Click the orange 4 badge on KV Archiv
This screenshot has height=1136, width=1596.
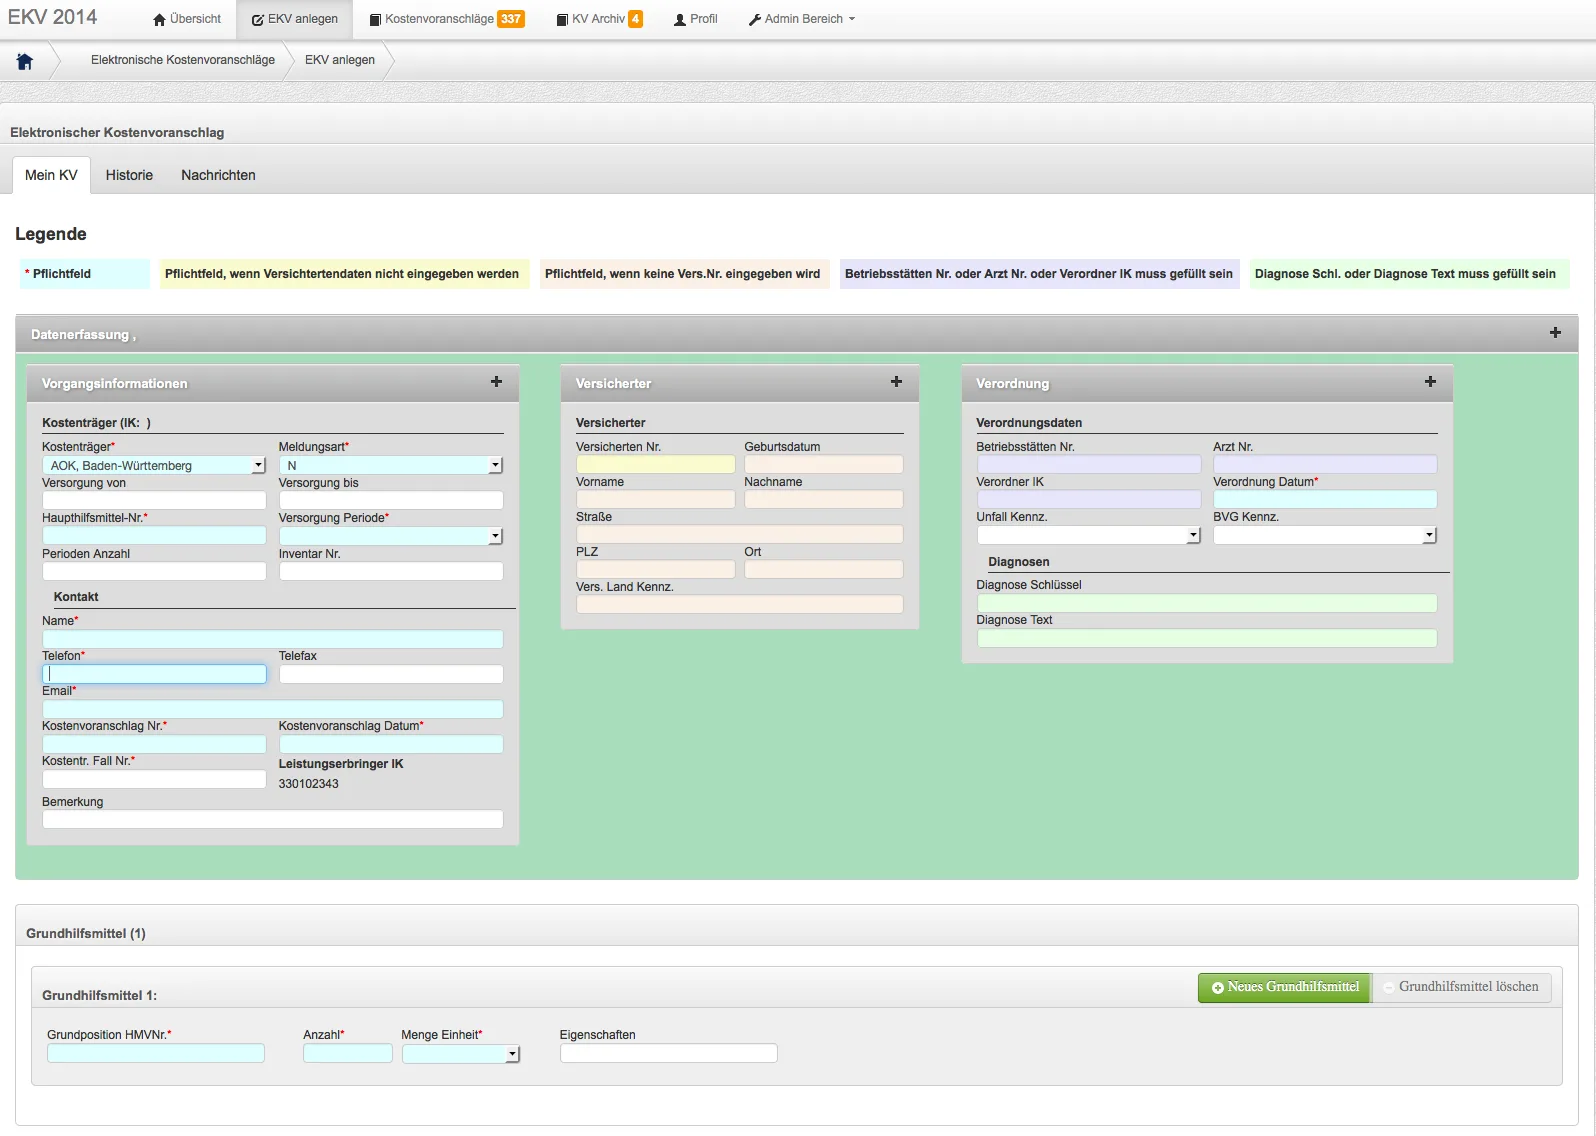click(635, 19)
